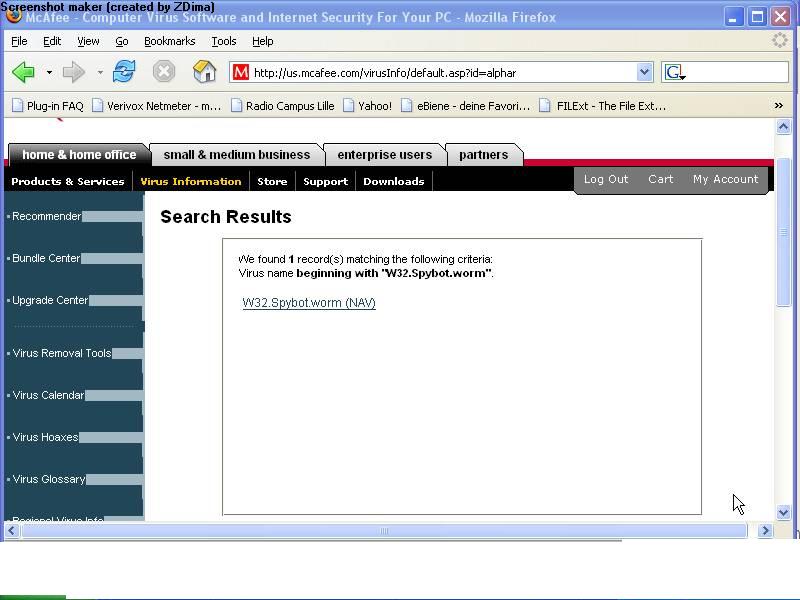Expand the address bar URL dropdown
Image resolution: width=800 pixels, height=600 pixels.
pyautogui.click(x=644, y=72)
